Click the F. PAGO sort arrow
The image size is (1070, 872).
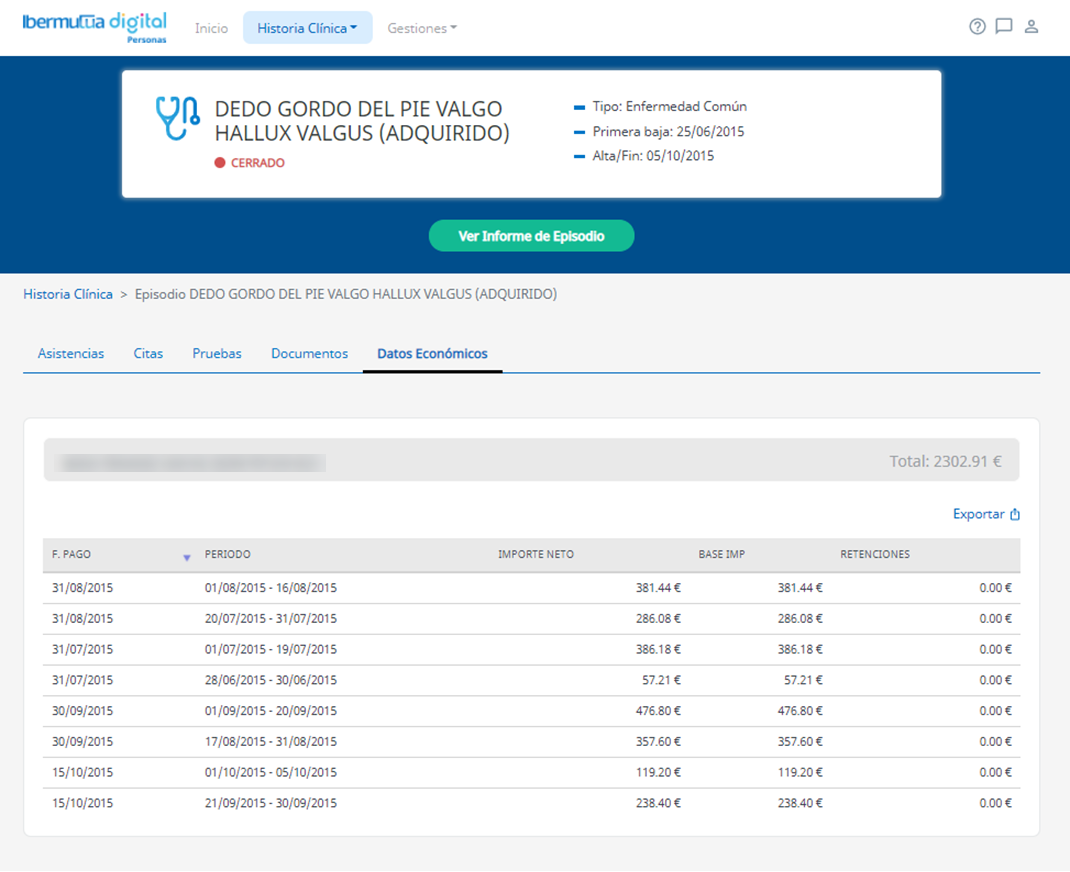click(186, 557)
